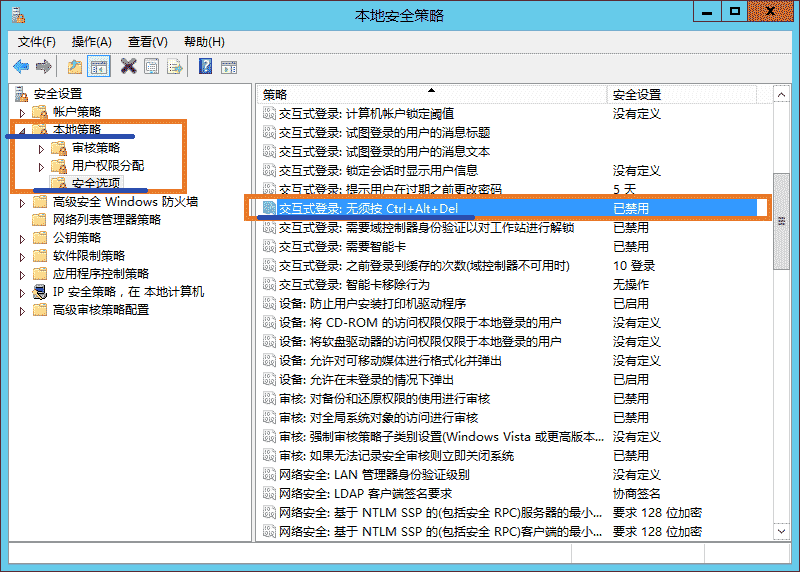Viewport: 800px width, 572px height.
Task: Select the 安全设置 root node icon
Action: (x=21, y=94)
